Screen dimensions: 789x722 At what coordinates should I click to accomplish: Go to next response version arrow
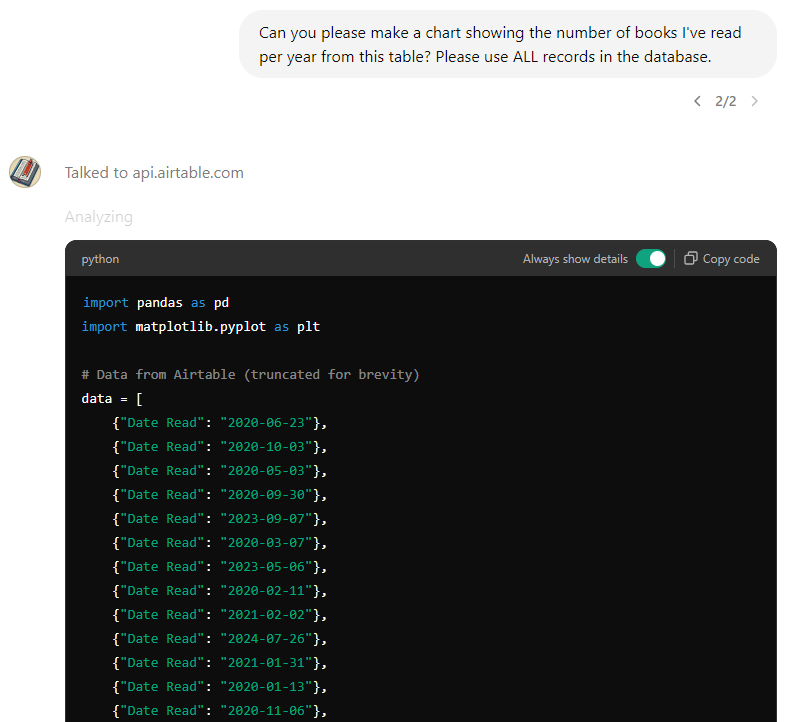tap(754, 101)
